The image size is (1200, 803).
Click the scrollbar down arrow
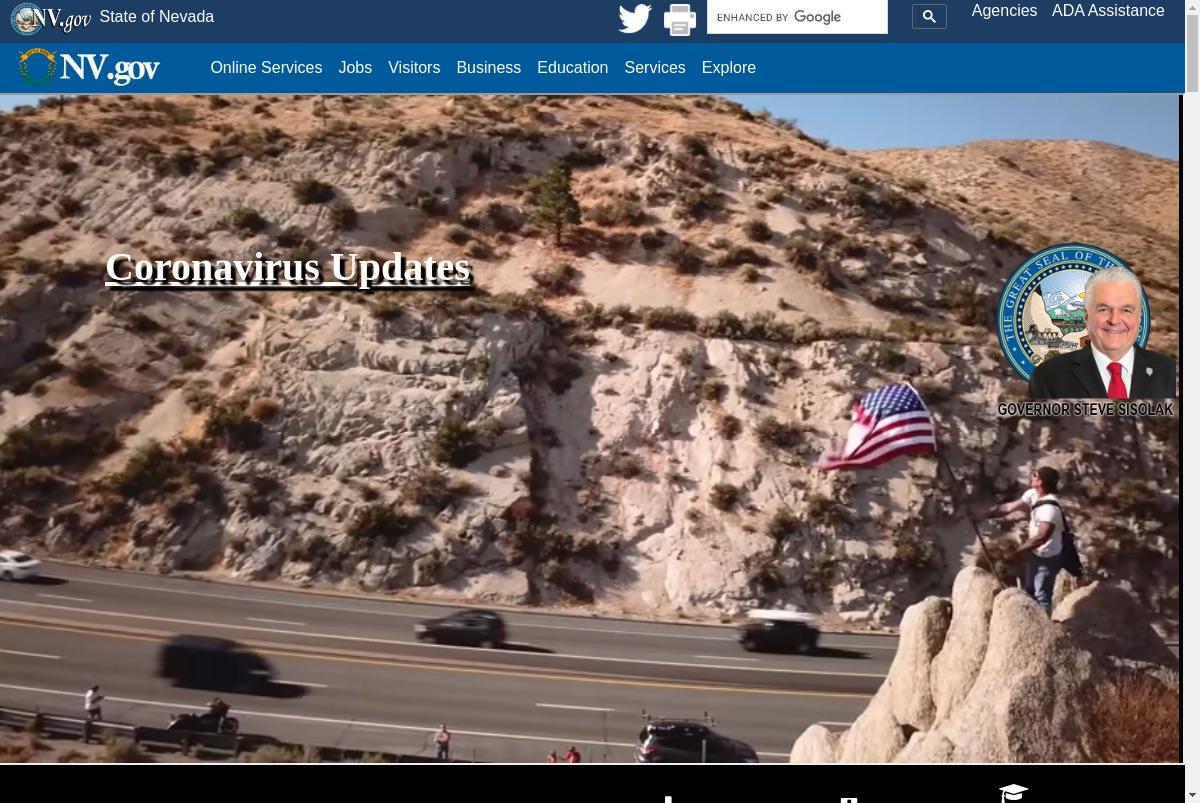click(1192, 795)
